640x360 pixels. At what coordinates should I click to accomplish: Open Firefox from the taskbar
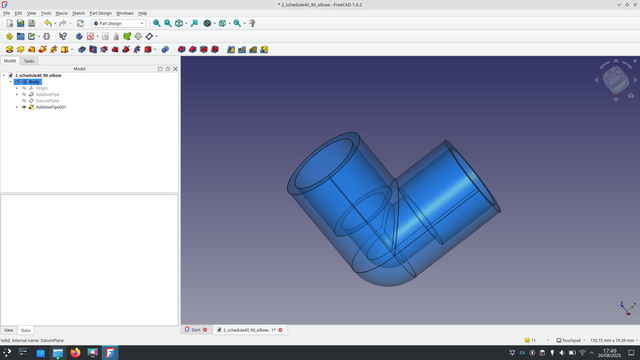75,353
